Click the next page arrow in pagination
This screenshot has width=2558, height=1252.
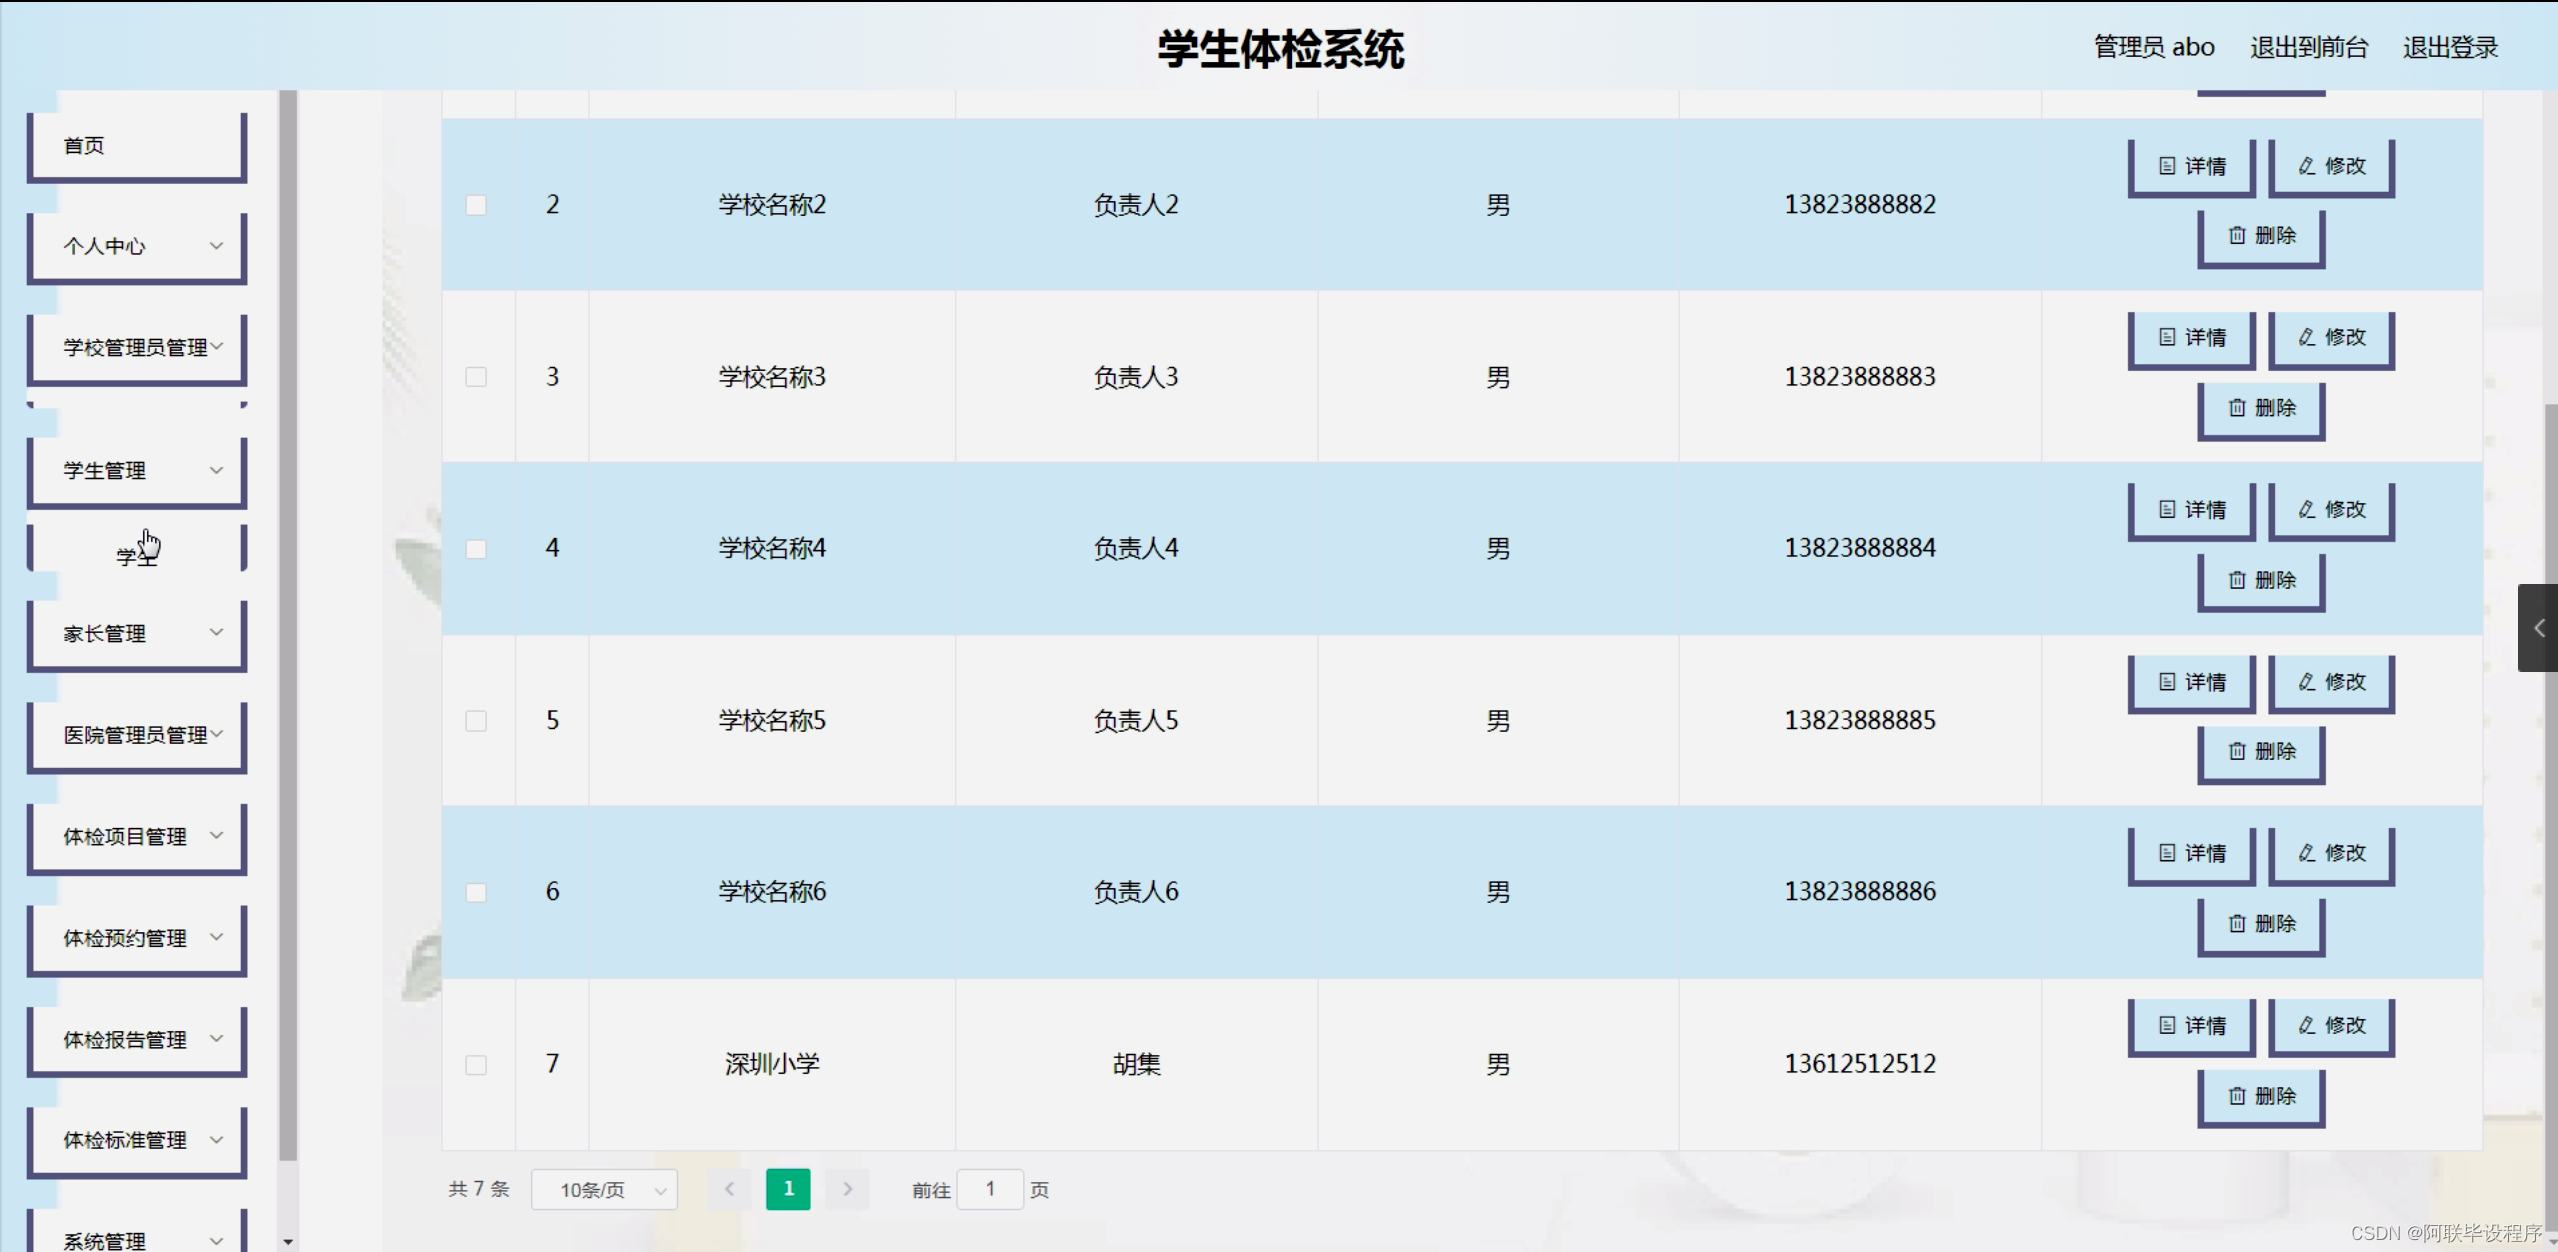847,1189
